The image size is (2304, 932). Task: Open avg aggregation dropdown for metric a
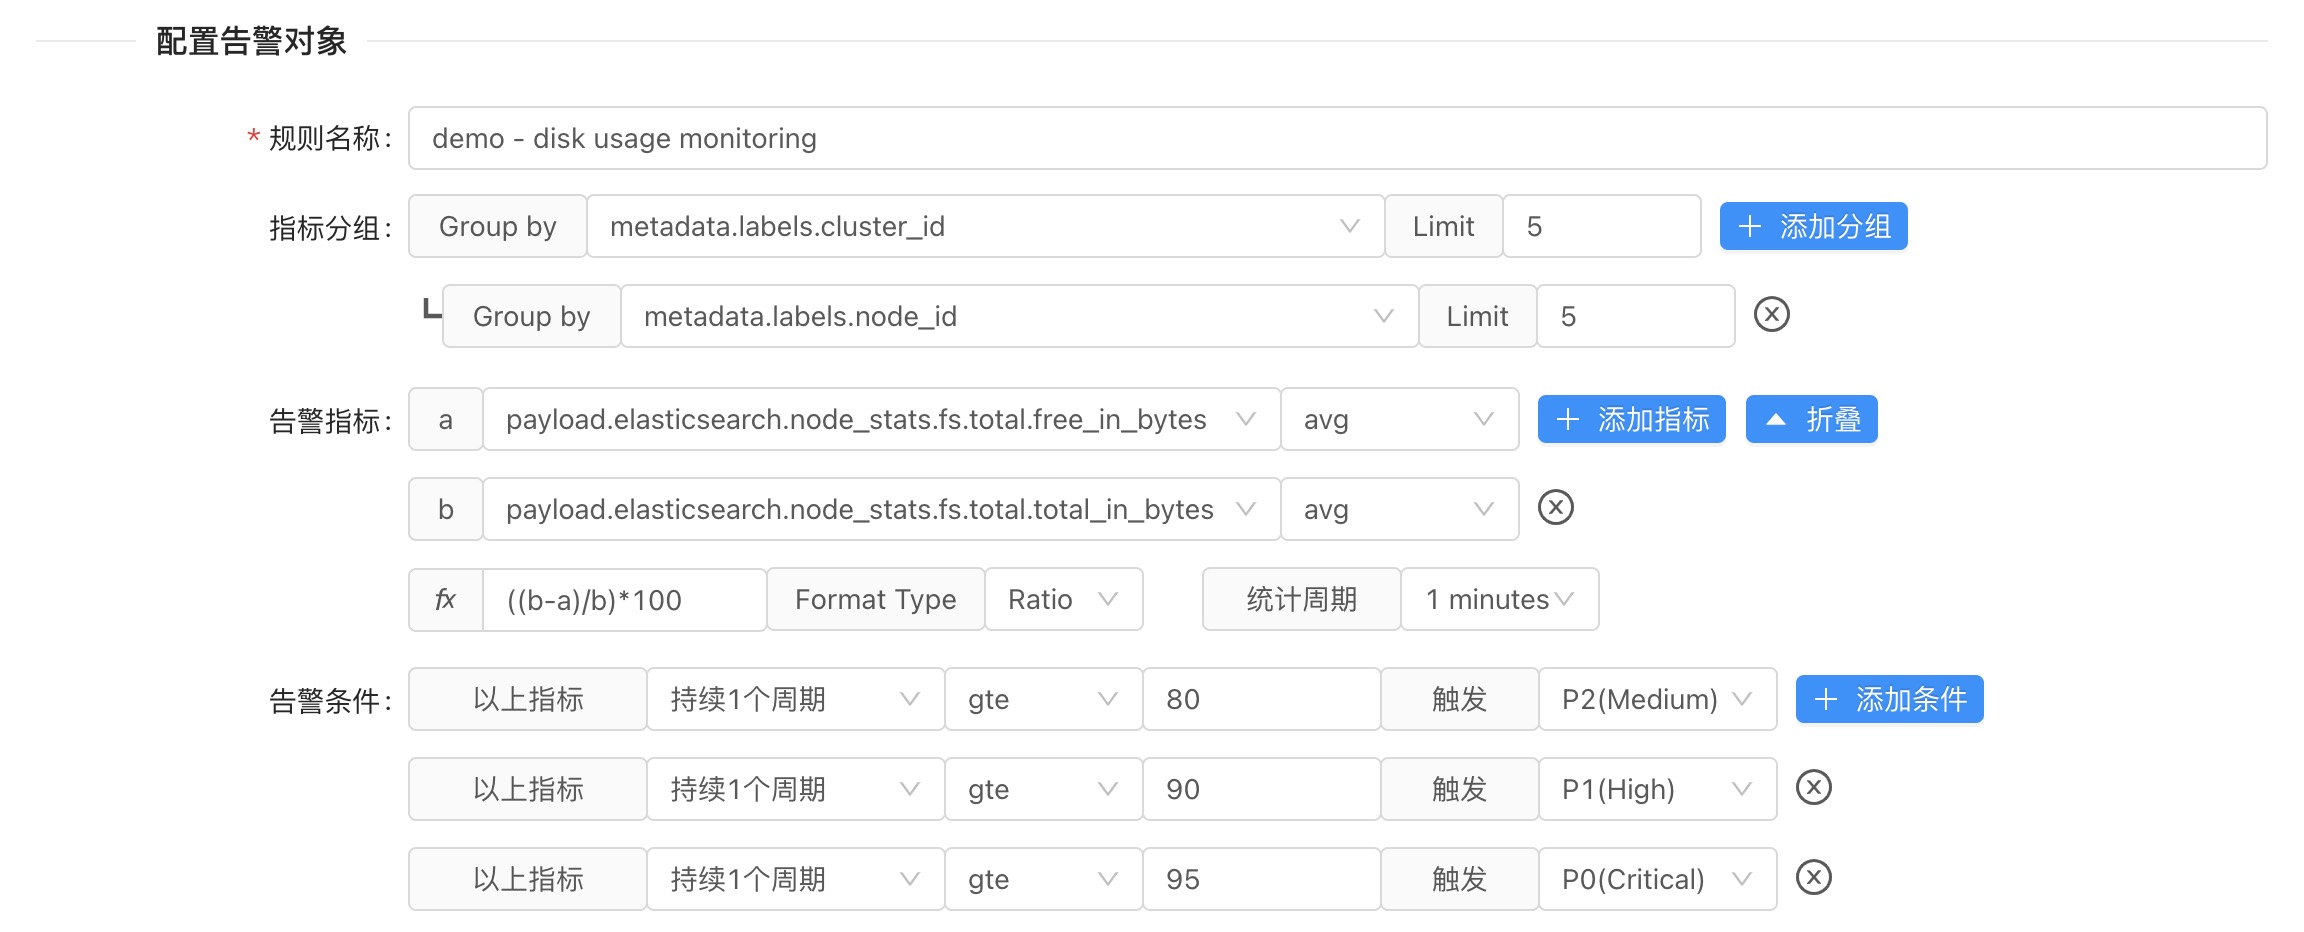[1398, 419]
